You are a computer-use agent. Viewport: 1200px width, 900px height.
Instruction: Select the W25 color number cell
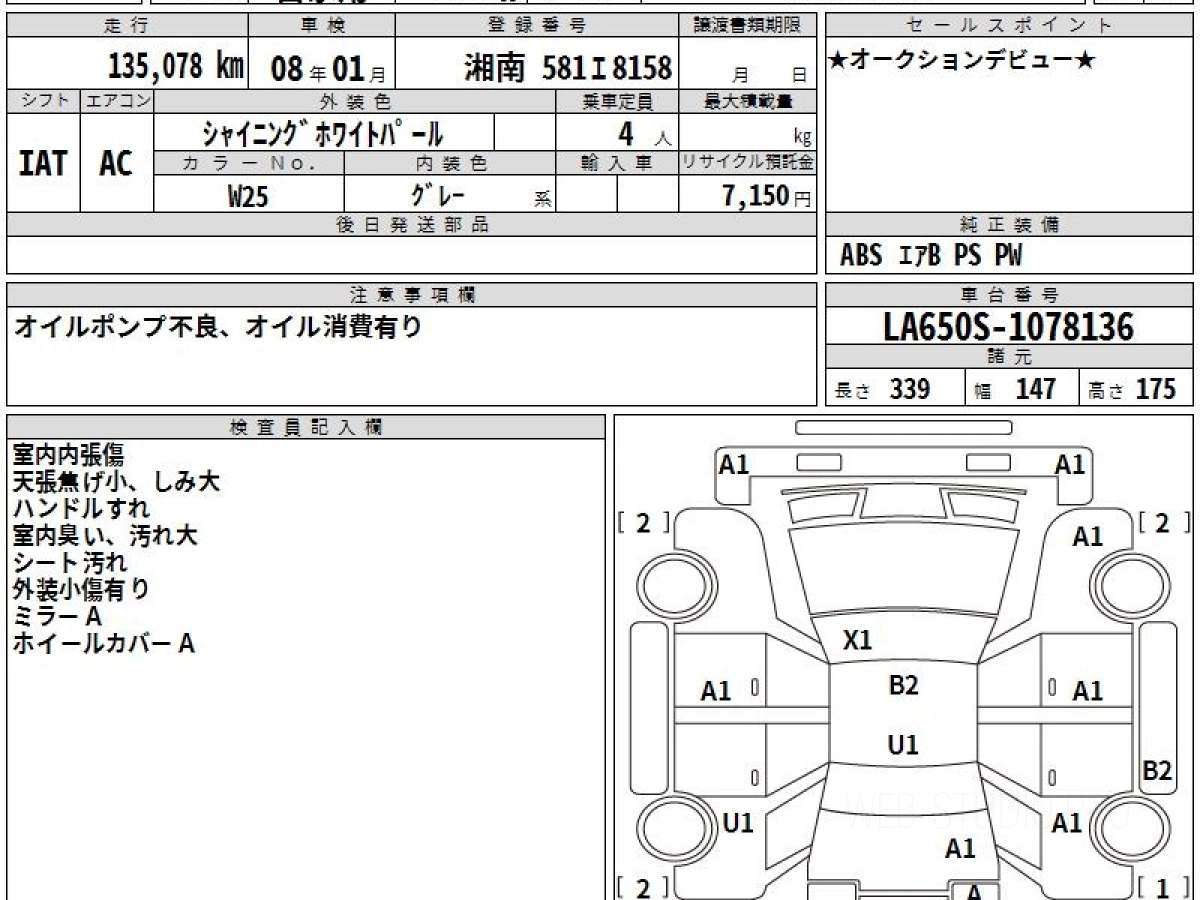(x=248, y=196)
